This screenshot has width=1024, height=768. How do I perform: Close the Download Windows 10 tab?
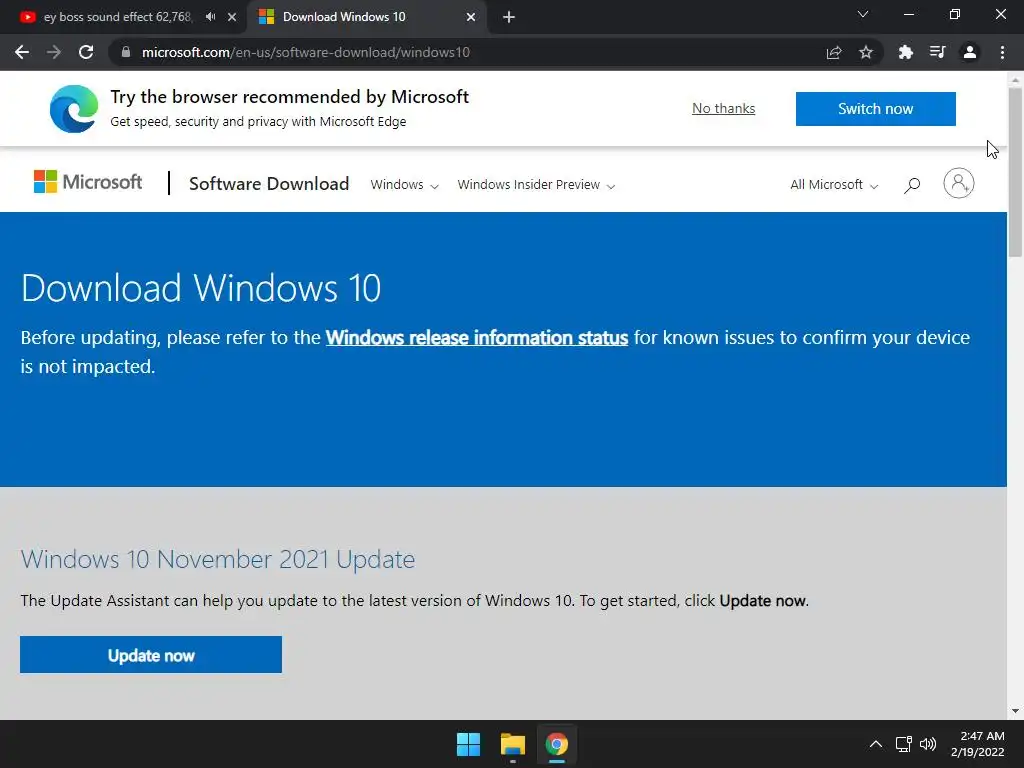pyautogui.click(x=471, y=17)
